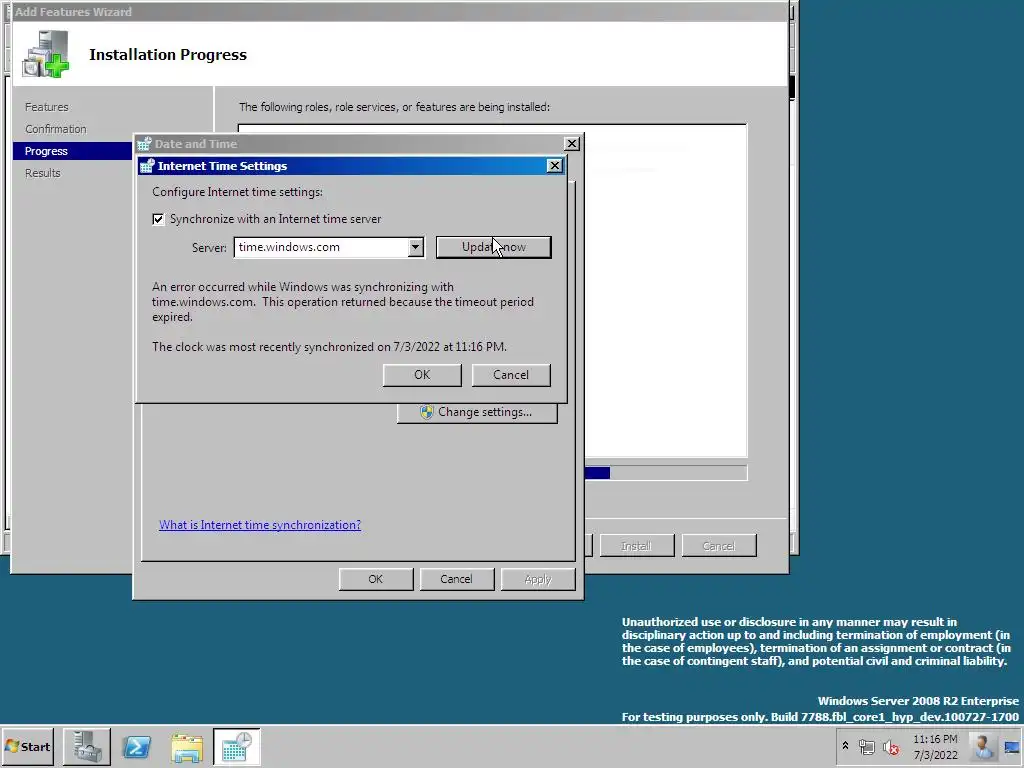Click Cancel in Date and Time window

pos(456,579)
